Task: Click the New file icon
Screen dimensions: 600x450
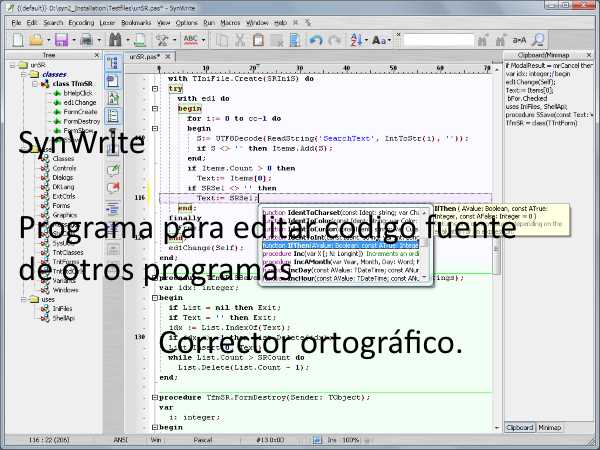Action: [x=18, y=40]
